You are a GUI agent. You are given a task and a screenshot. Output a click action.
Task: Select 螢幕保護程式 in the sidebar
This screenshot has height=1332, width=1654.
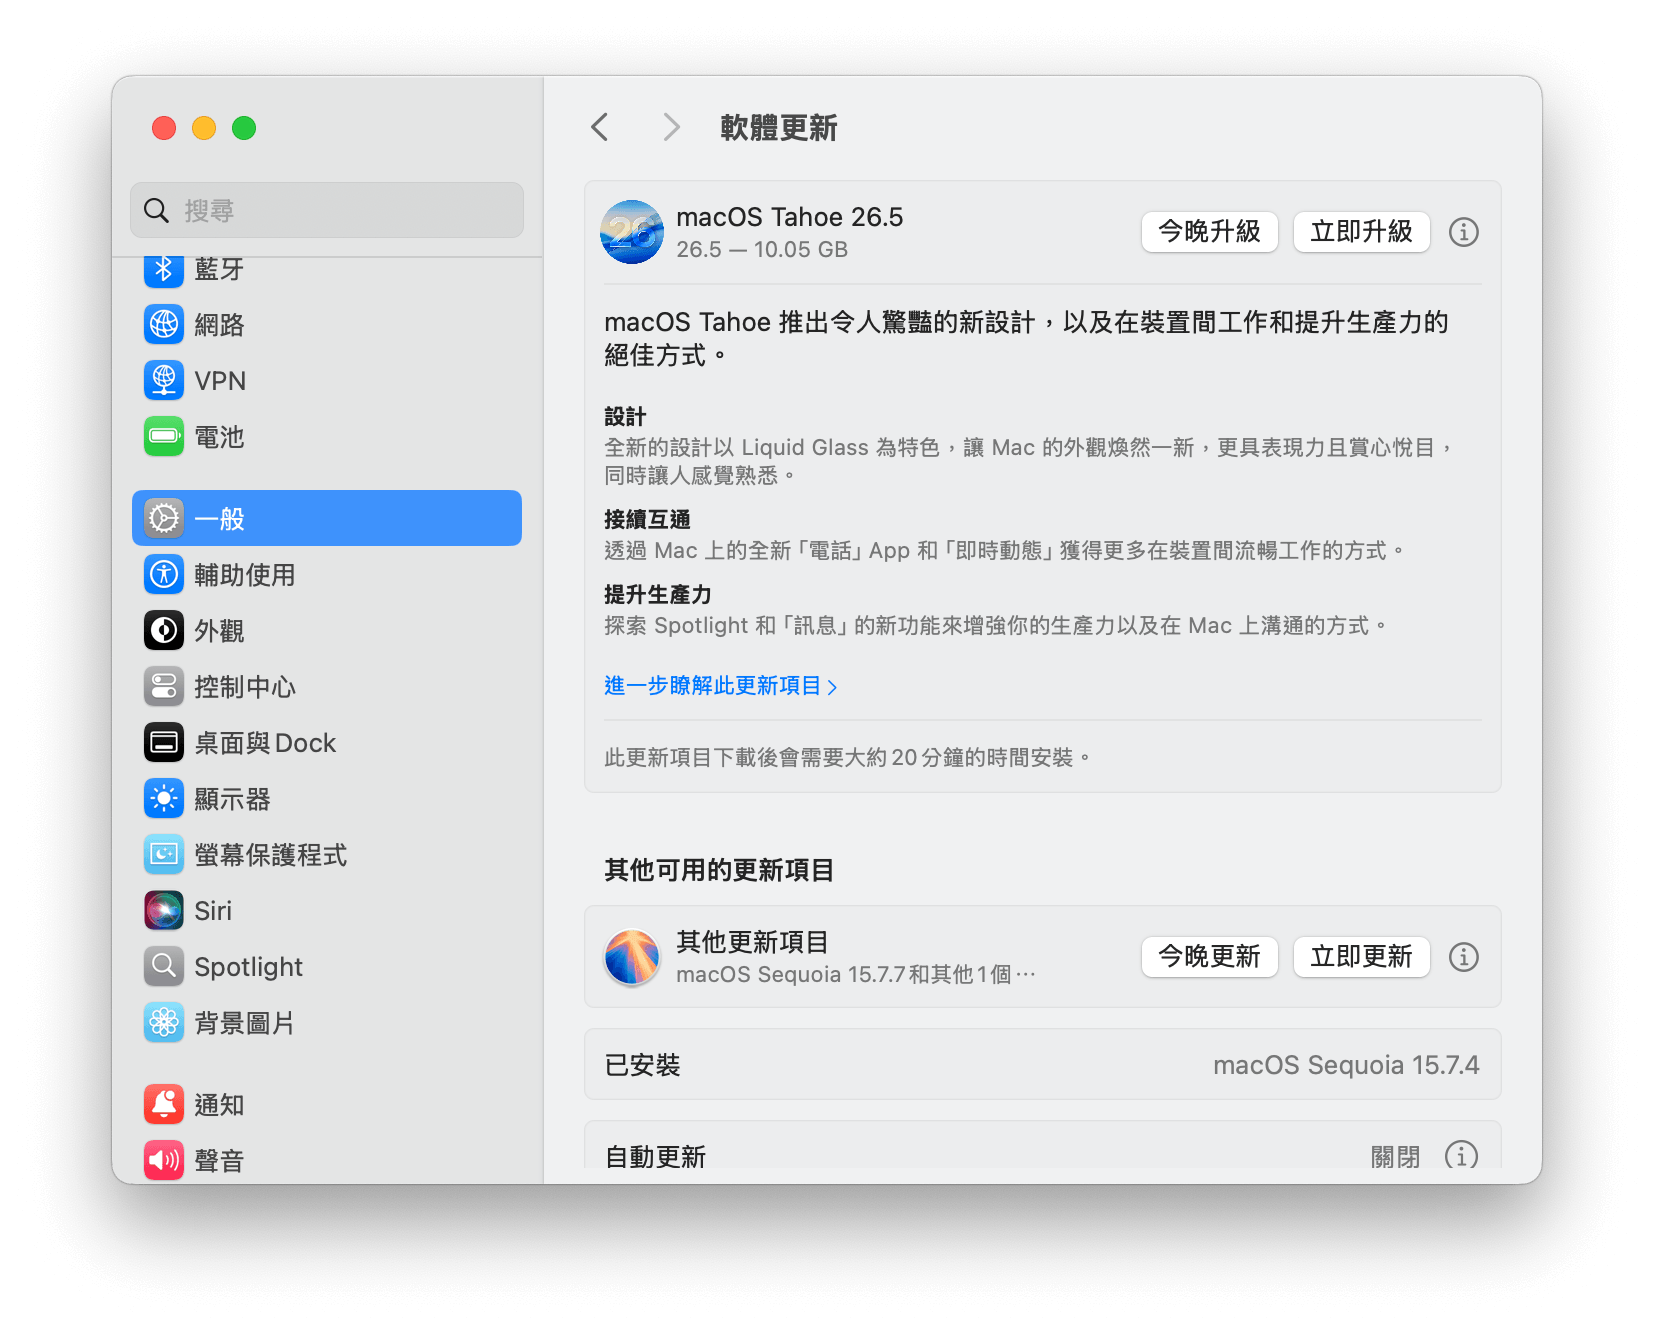click(x=327, y=854)
